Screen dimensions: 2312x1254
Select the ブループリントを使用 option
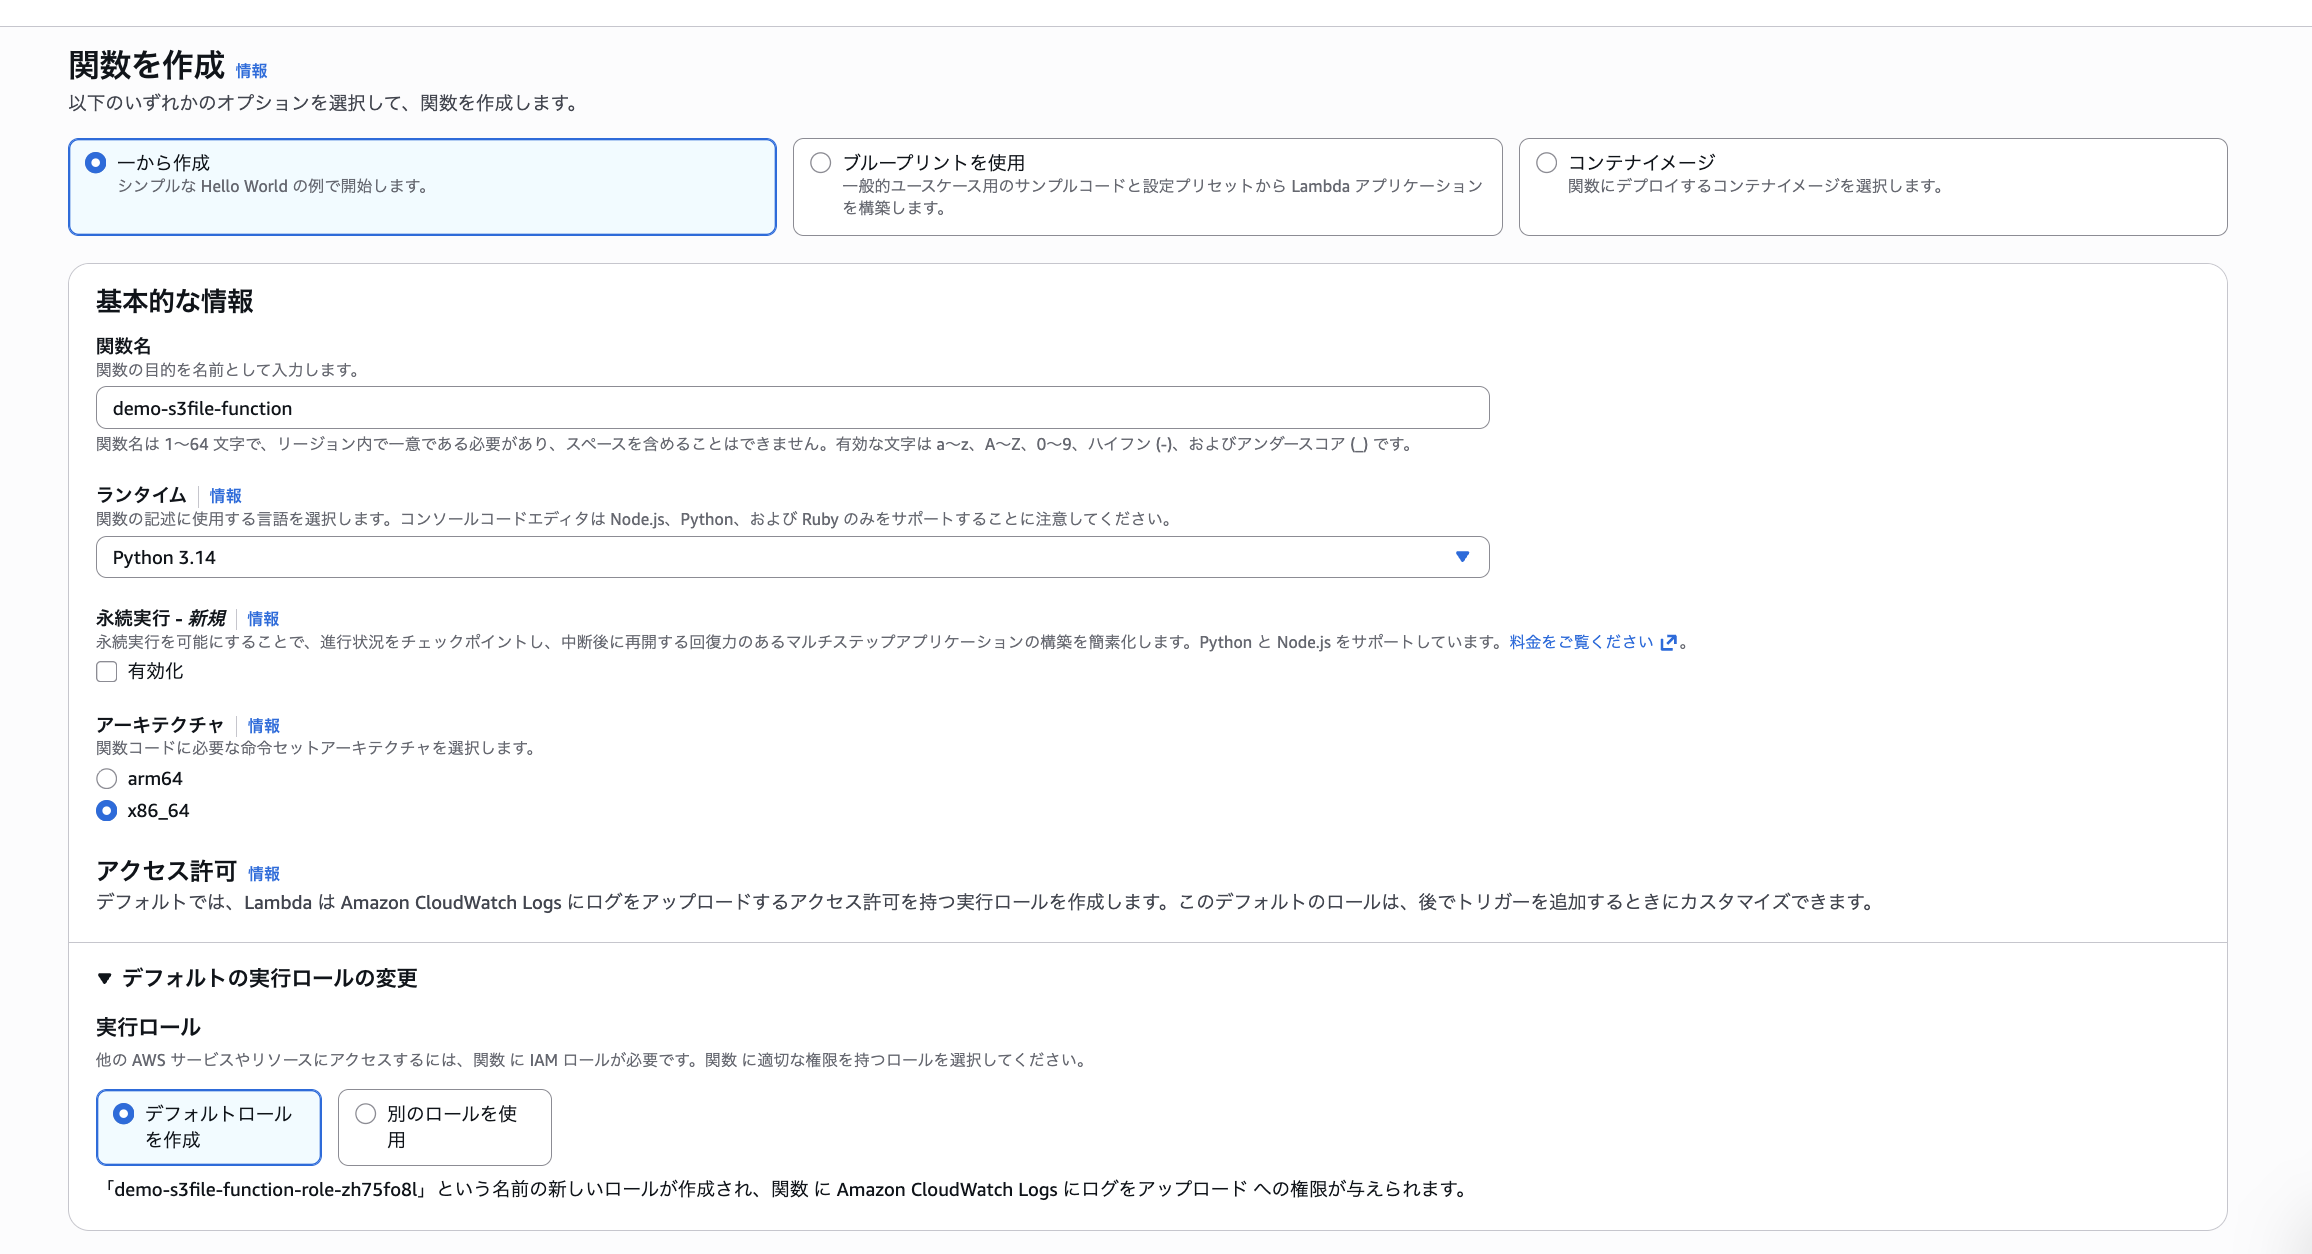tap(820, 161)
